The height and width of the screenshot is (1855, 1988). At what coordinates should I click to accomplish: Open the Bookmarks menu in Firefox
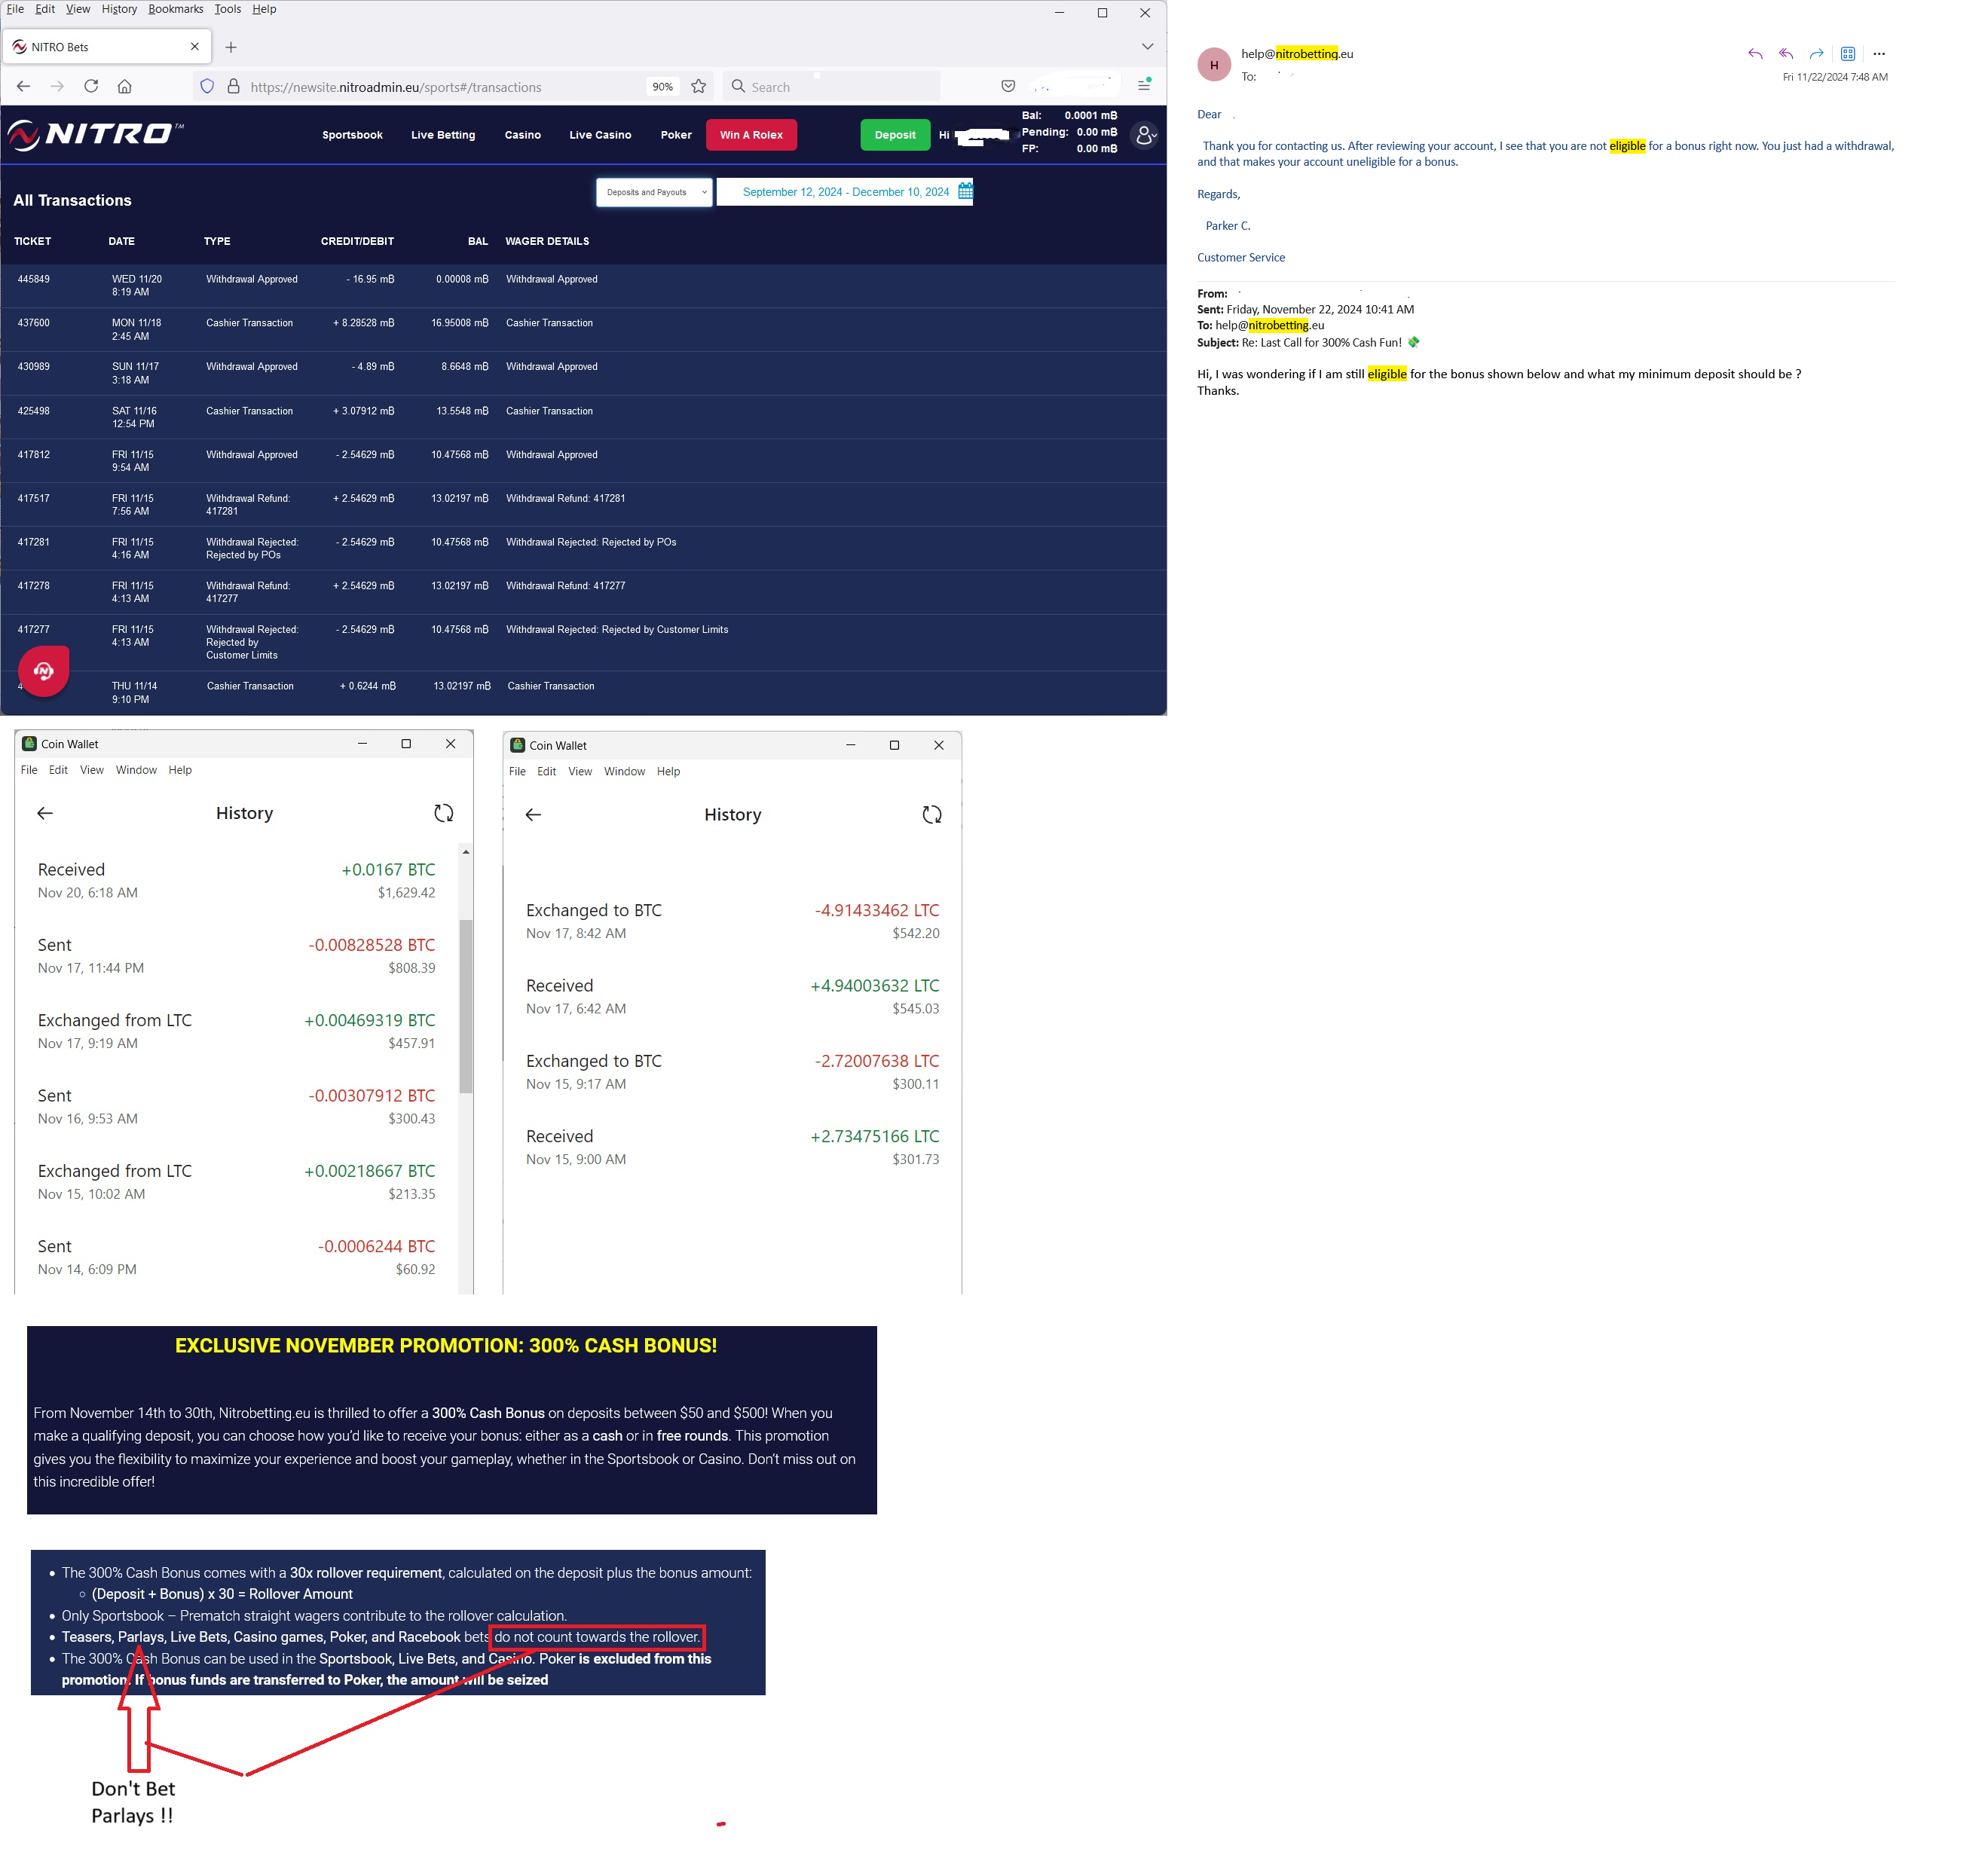coord(175,9)
